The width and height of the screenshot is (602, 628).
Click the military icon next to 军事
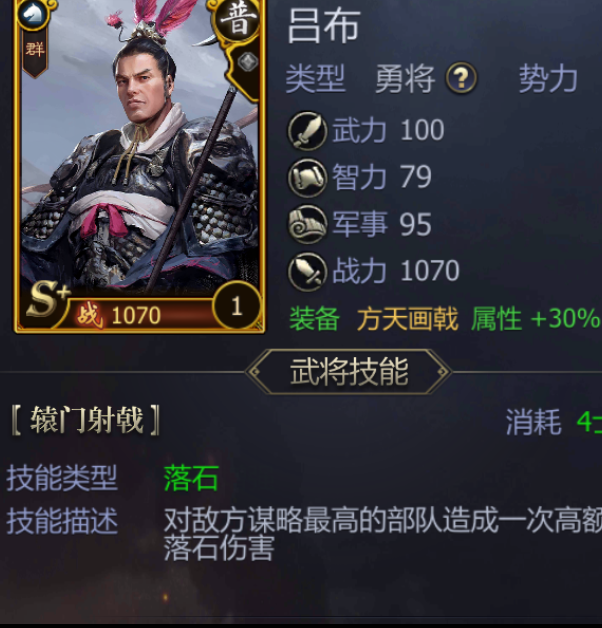click(x=307, y=224)
